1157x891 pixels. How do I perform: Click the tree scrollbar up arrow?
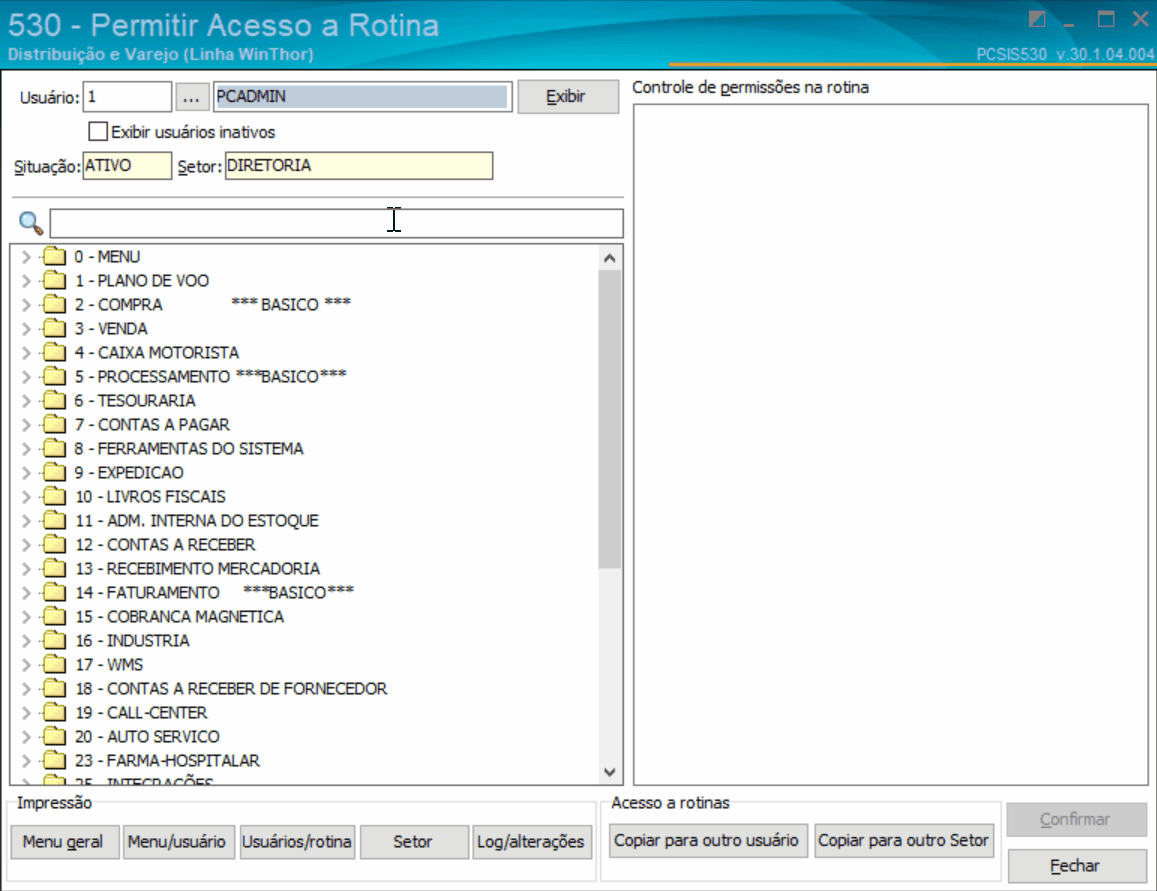click(x=609, y=258)
